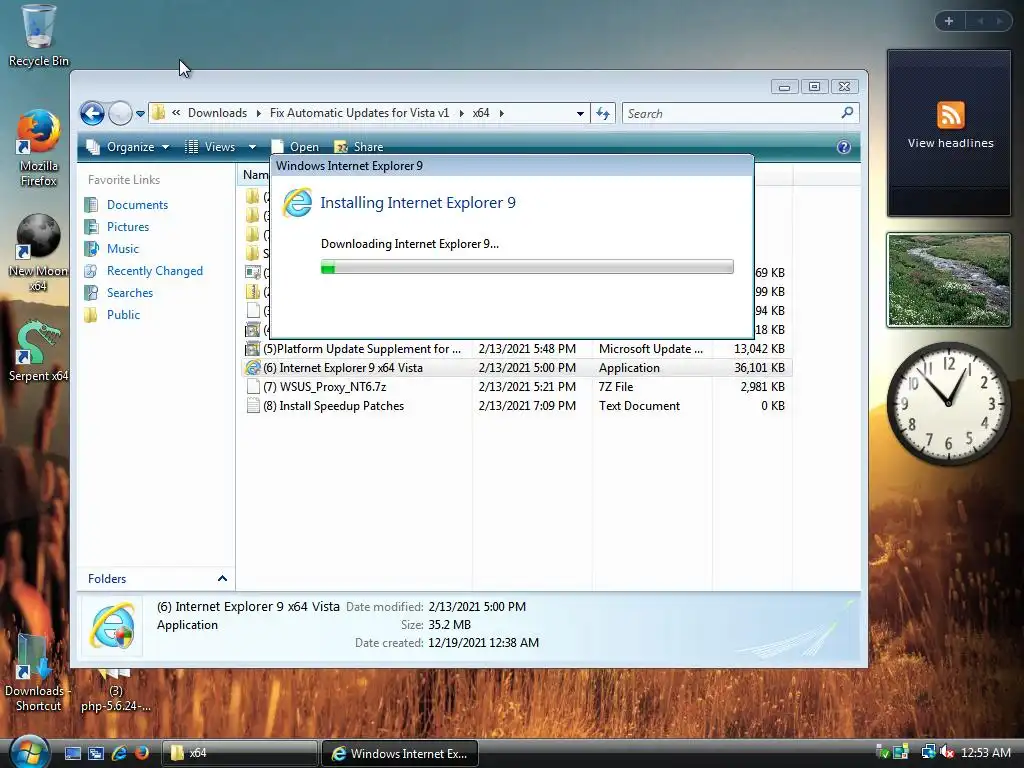
Task: Click the 36,101 KB size cell
Action: point(759,368)
